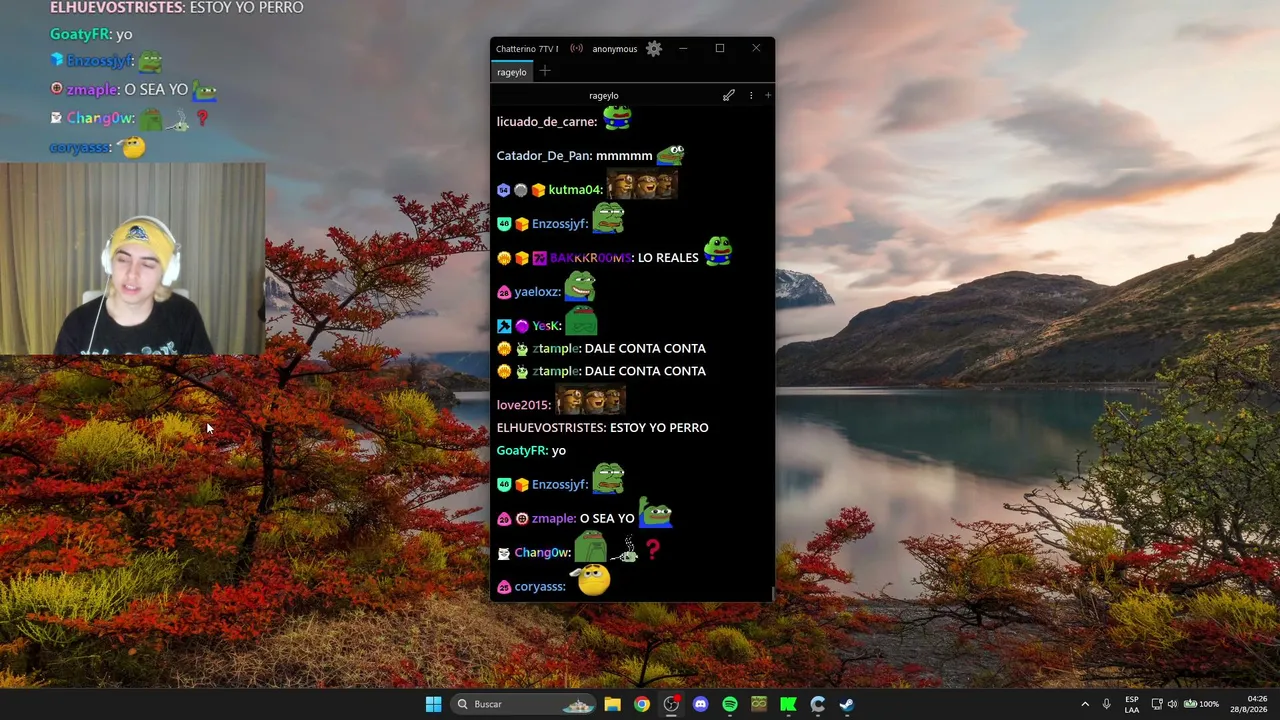Click Enzossjyf name in stream chat overlay
The image size is (1280, 720).
tap(100, 61)
